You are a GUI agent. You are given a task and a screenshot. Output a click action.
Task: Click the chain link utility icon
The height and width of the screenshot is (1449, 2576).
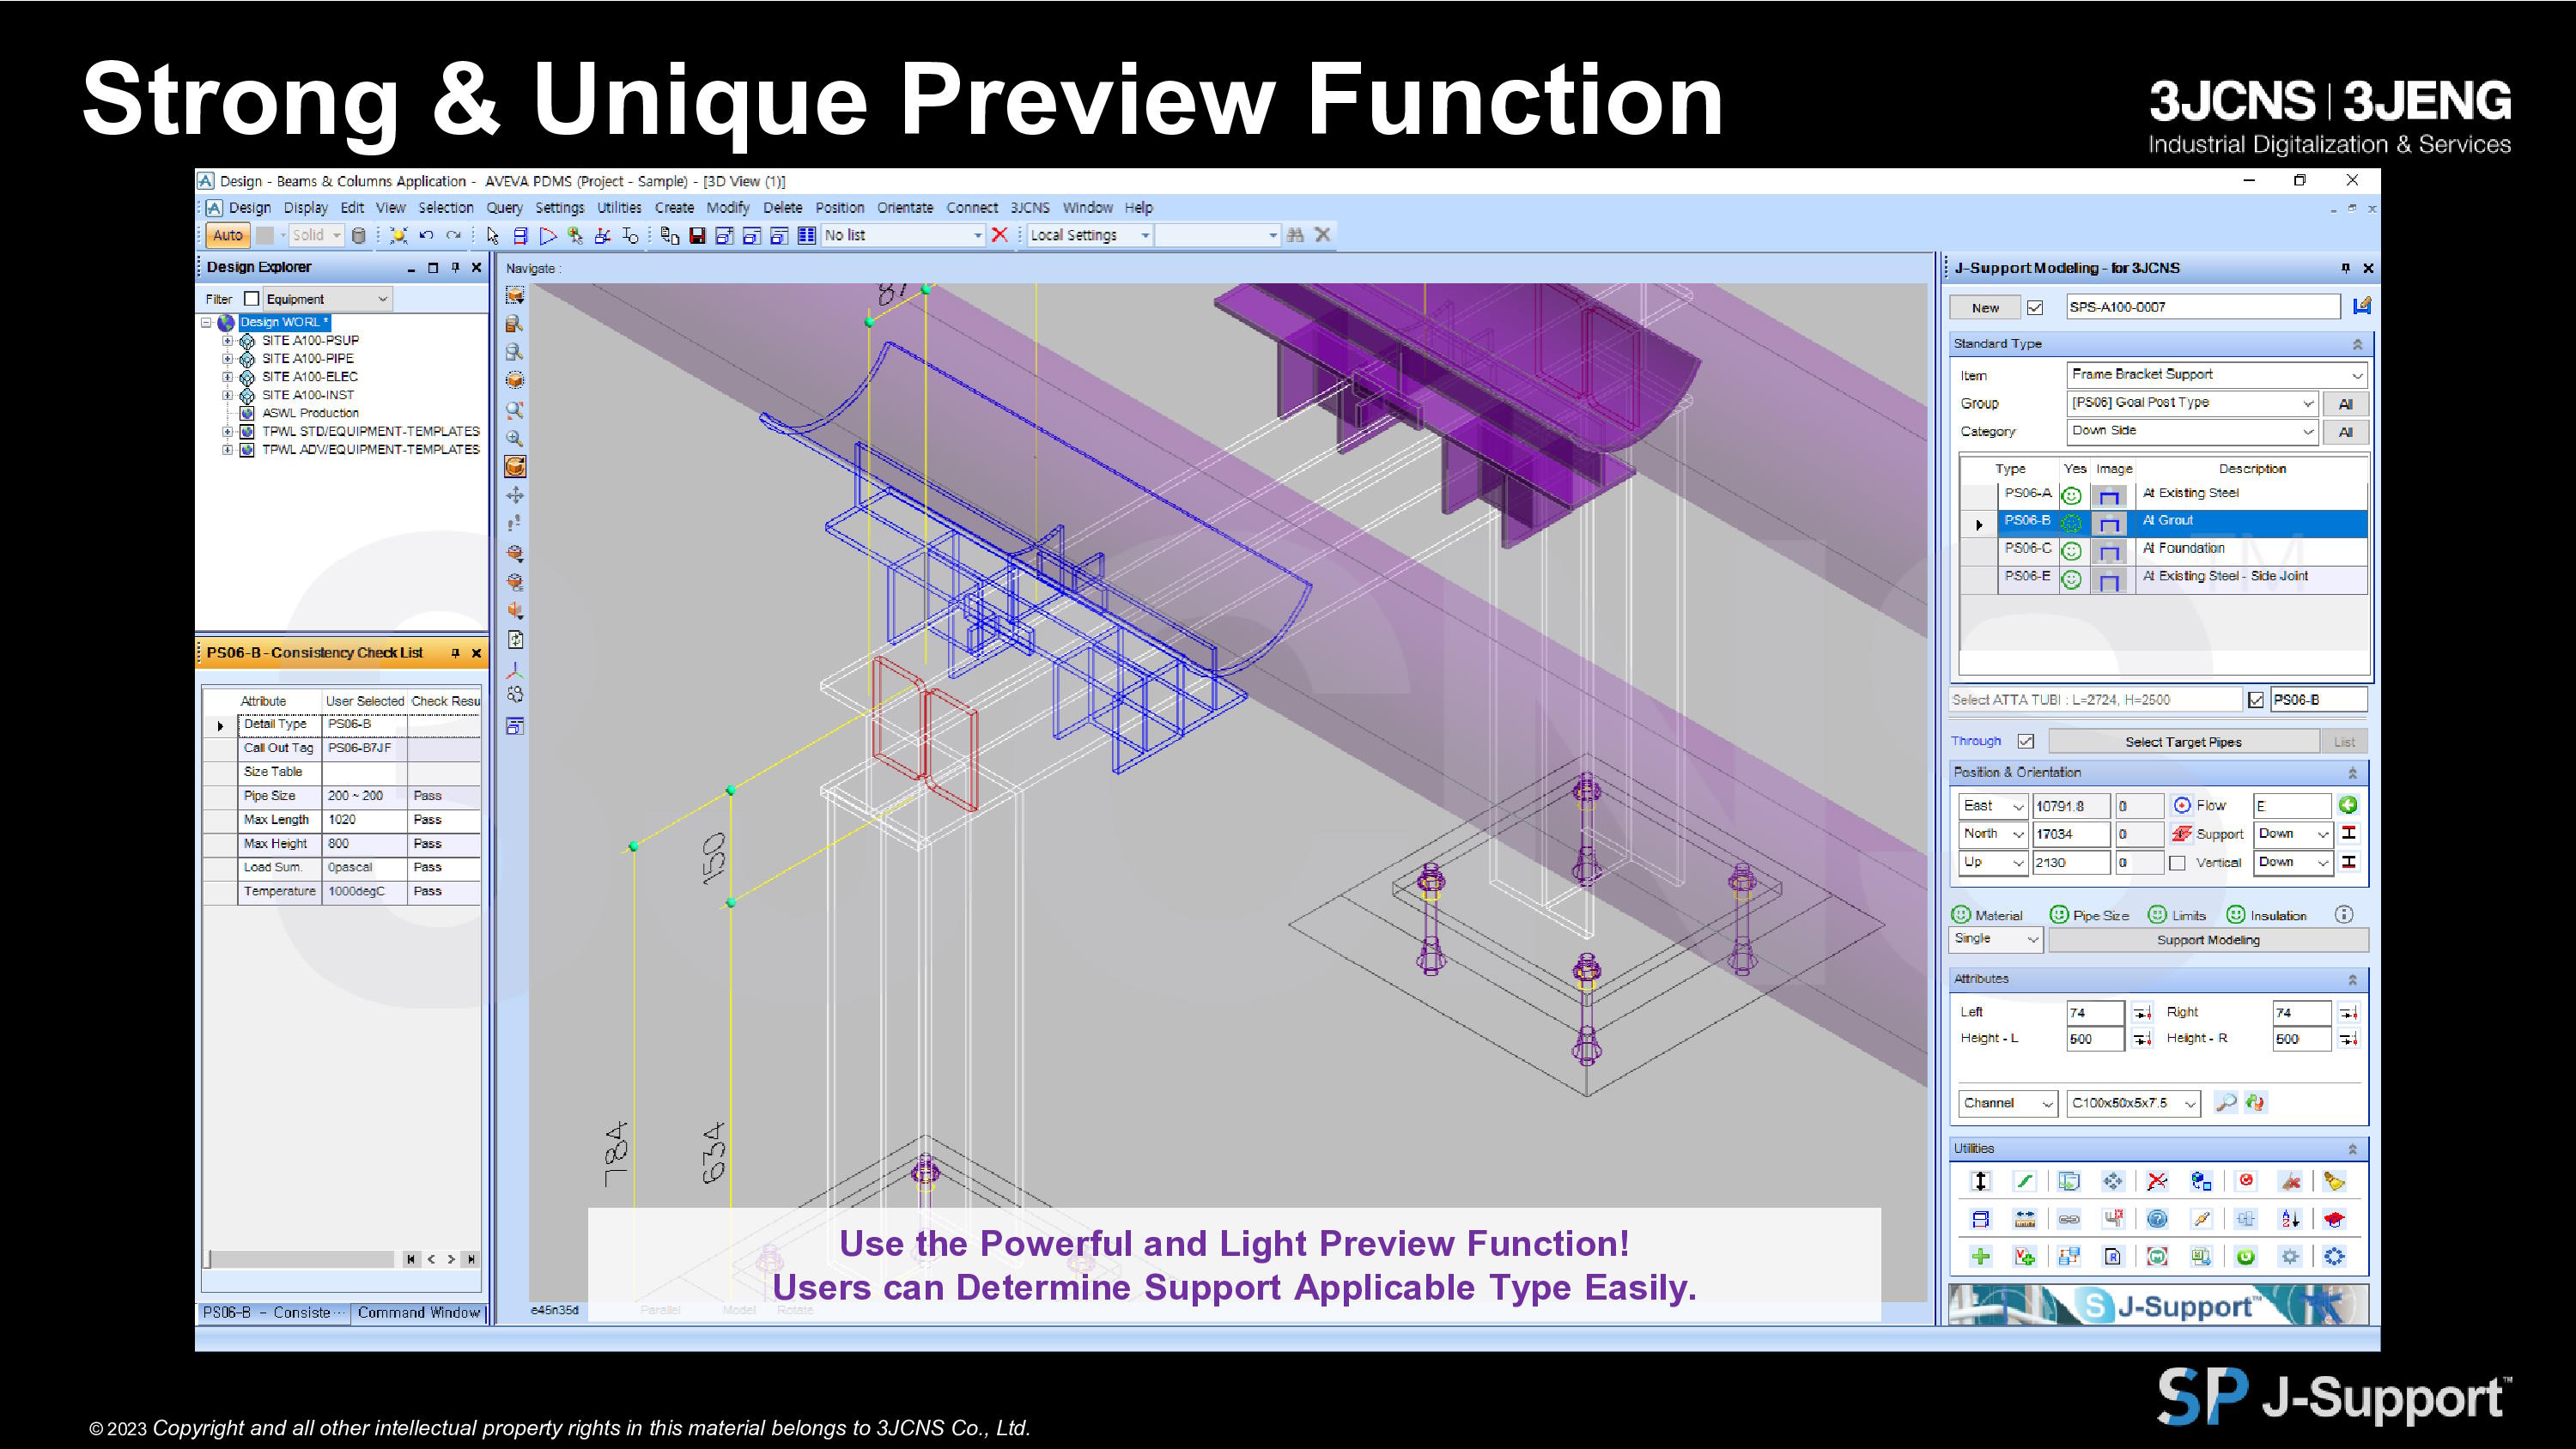click(2069, 1219)
